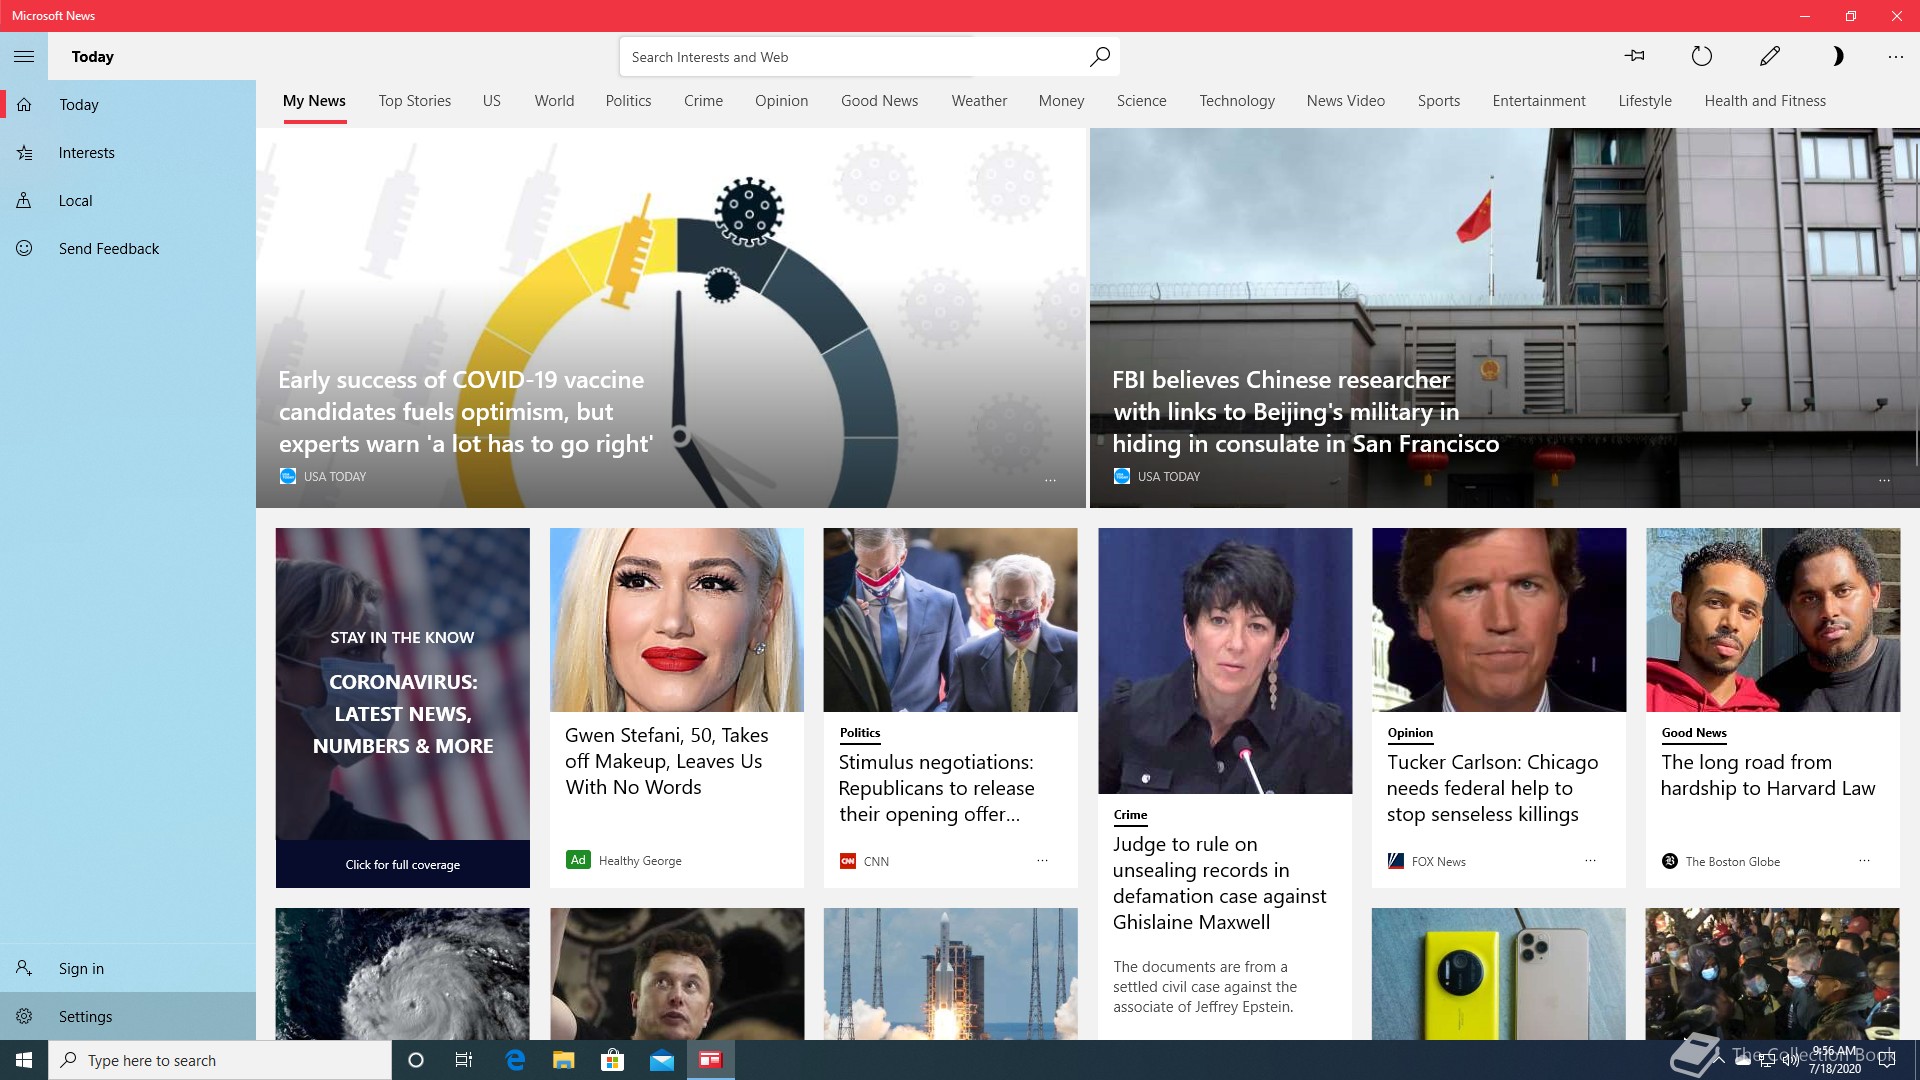Open more options on the Tucker Carlson card
The height and width of the screenshot is (1080, 1920).
pos(1590,860)
